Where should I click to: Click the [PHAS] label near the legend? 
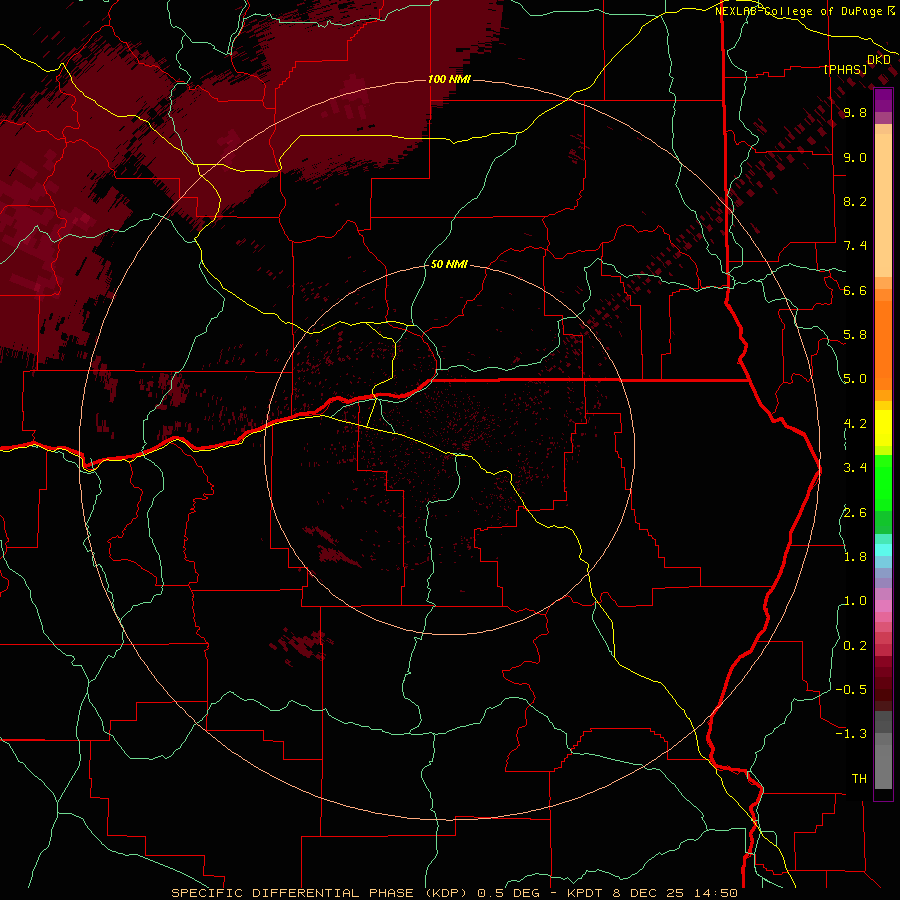click(x=845, y=69)
